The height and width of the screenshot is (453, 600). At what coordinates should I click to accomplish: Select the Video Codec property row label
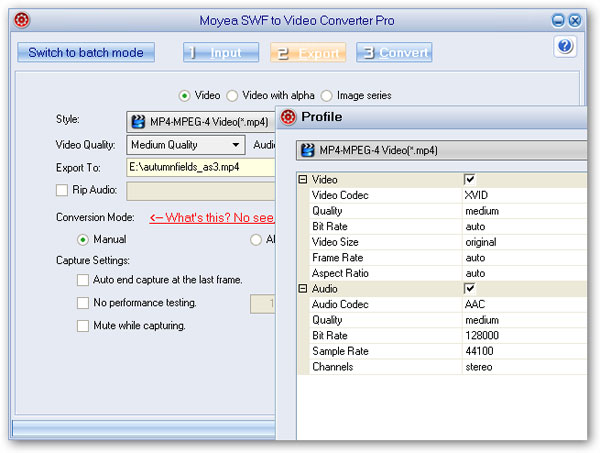pos(340,195)
